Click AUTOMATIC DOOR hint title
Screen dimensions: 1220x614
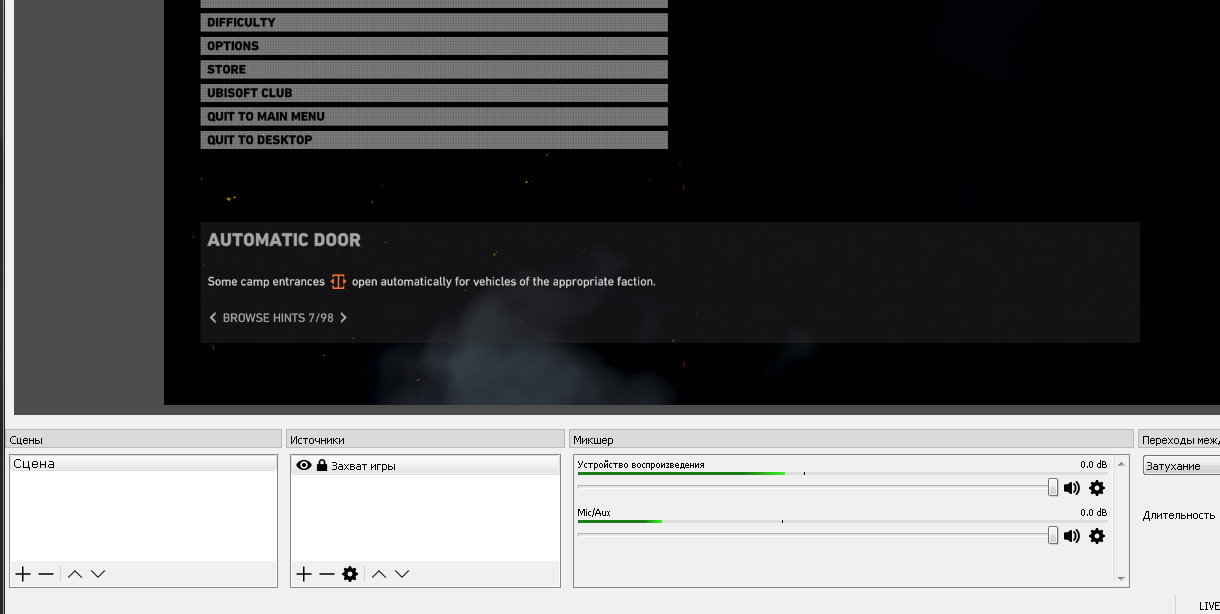coord(284,240)
